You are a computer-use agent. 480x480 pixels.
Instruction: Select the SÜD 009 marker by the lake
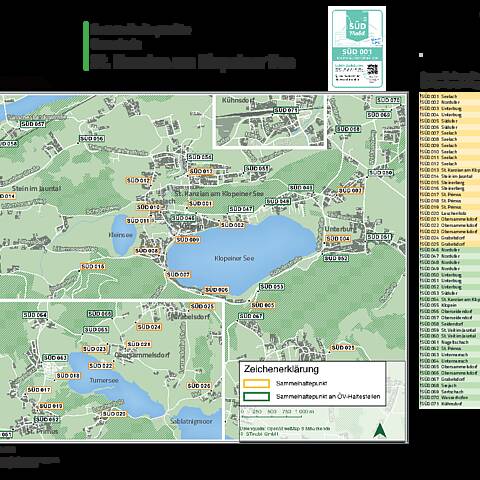(x=188, y=240)
